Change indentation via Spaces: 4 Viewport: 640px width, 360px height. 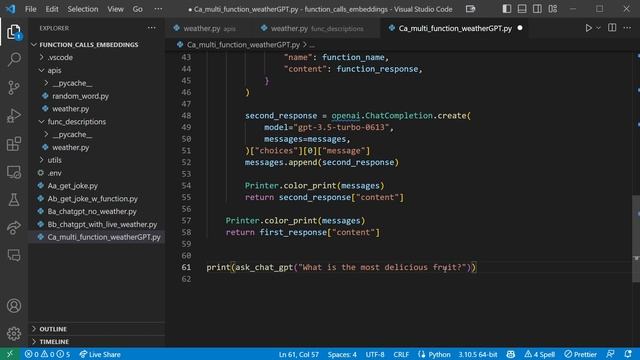(x=342, y=354)
